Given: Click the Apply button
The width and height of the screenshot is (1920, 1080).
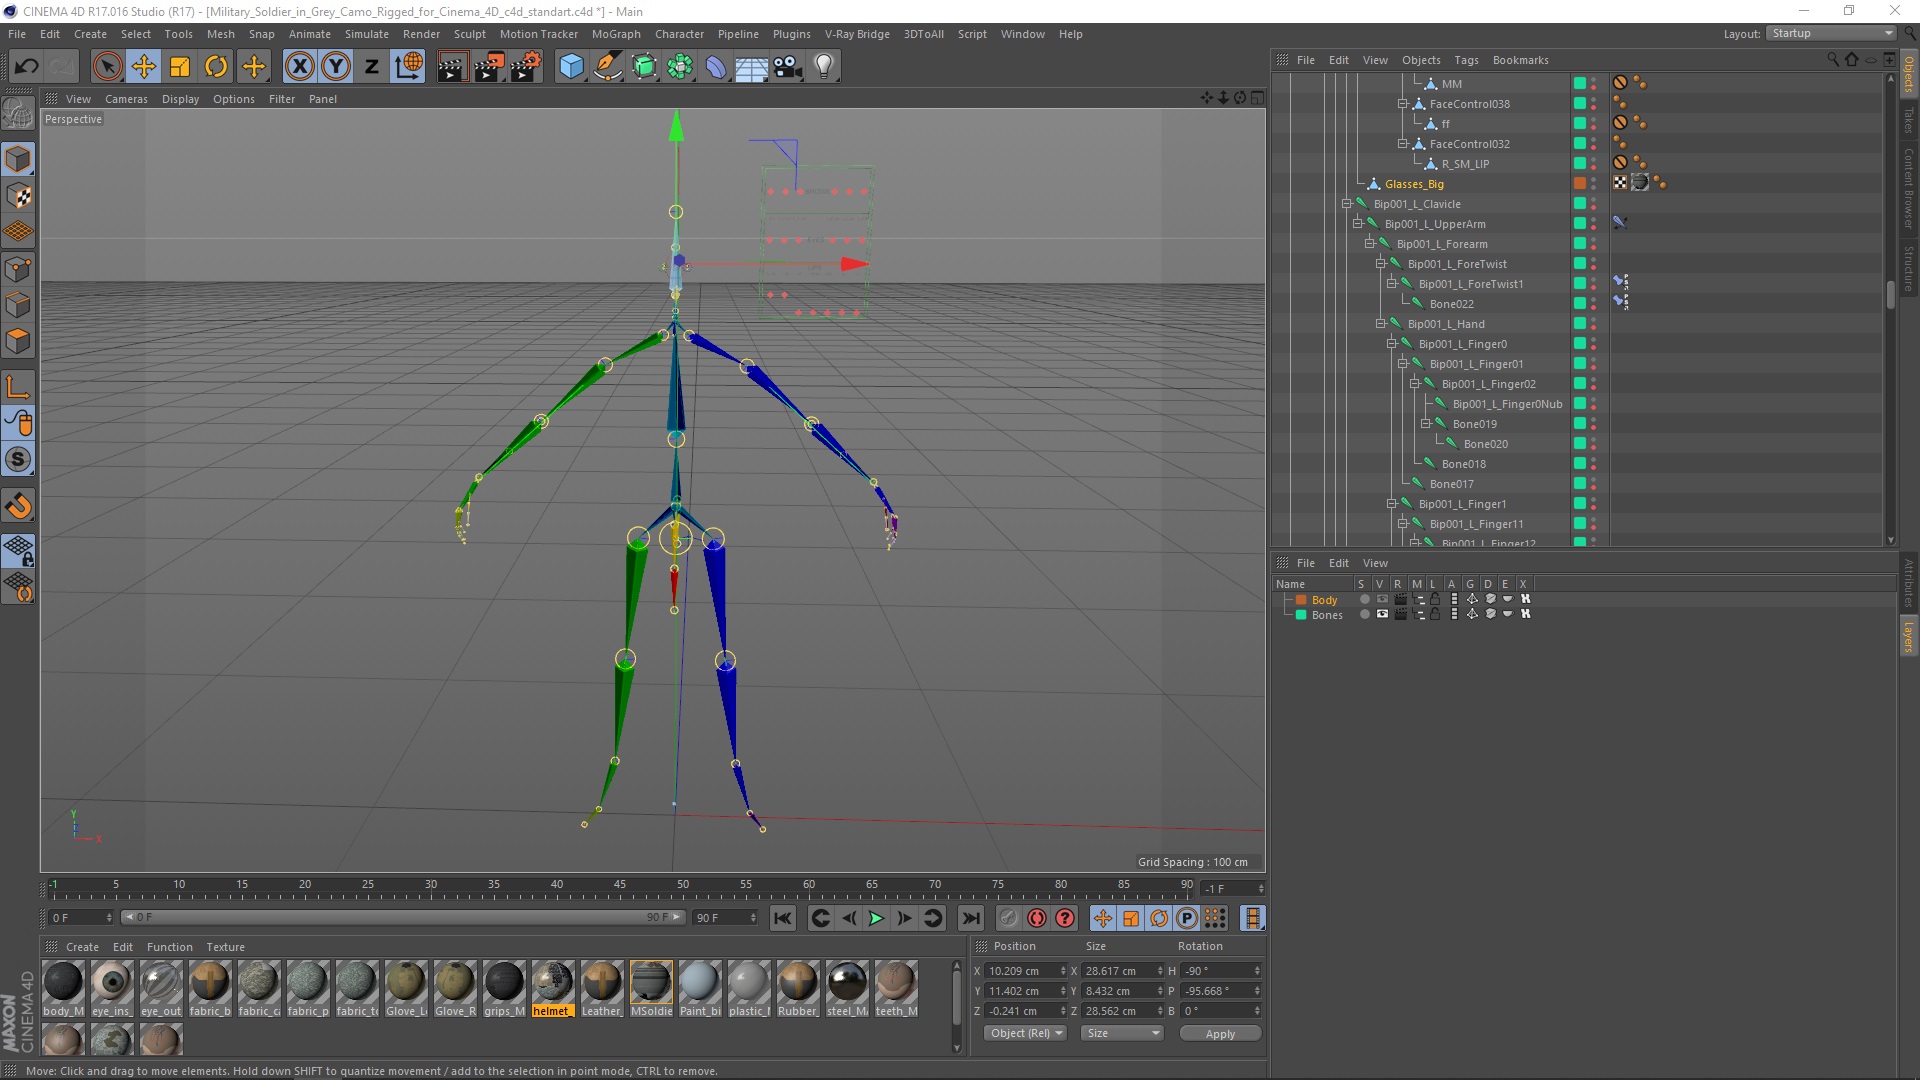Looking at the screenshot, I should [1220, 1034].
